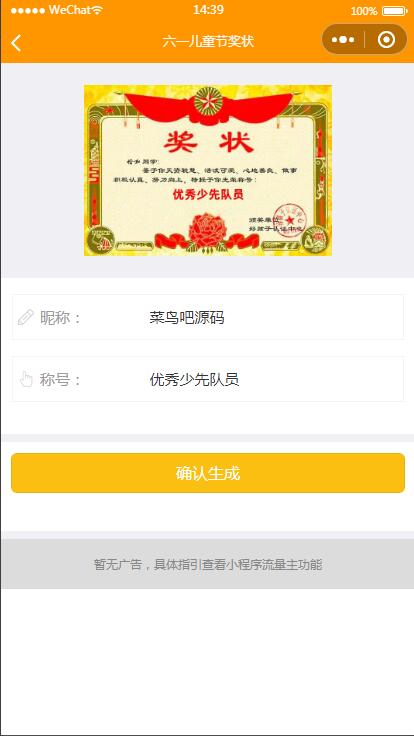This screenshot has height=736, width=414.
Task: Click the 确认生成 button
Action: 208,473
